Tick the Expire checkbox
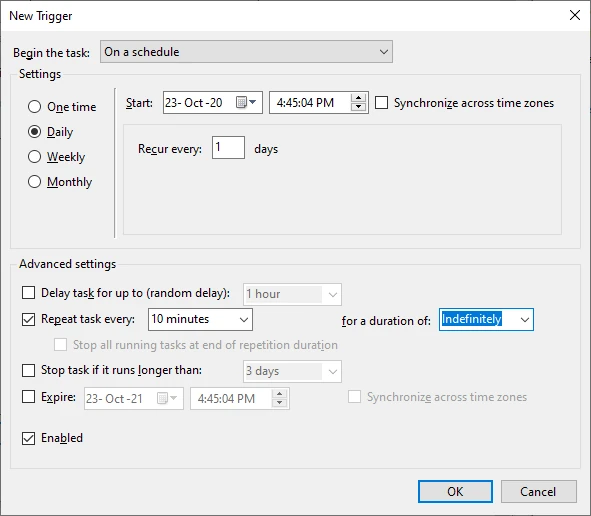This screenshot has height=516, width=591. 28,397
